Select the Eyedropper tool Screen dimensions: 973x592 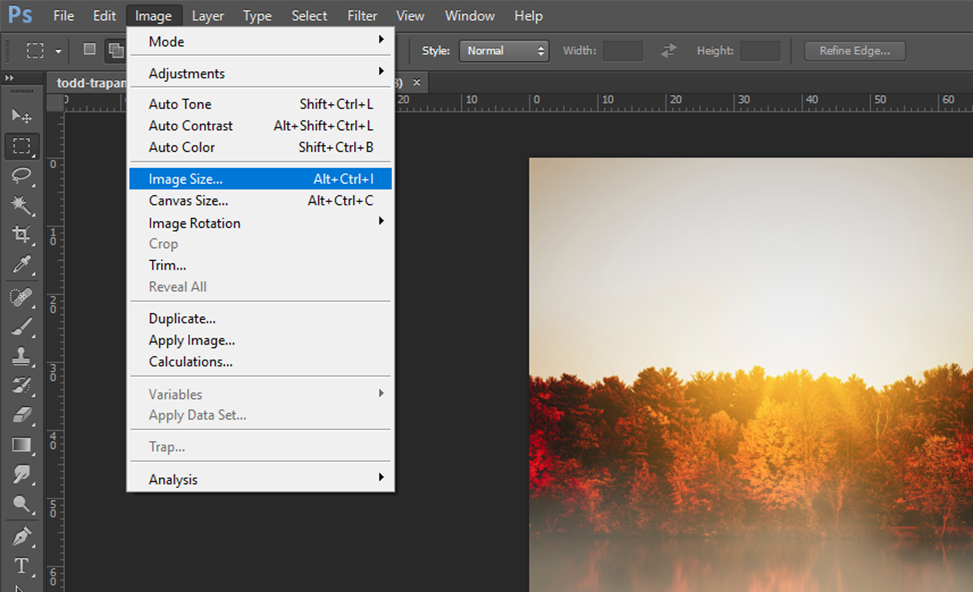pos(22,266)
